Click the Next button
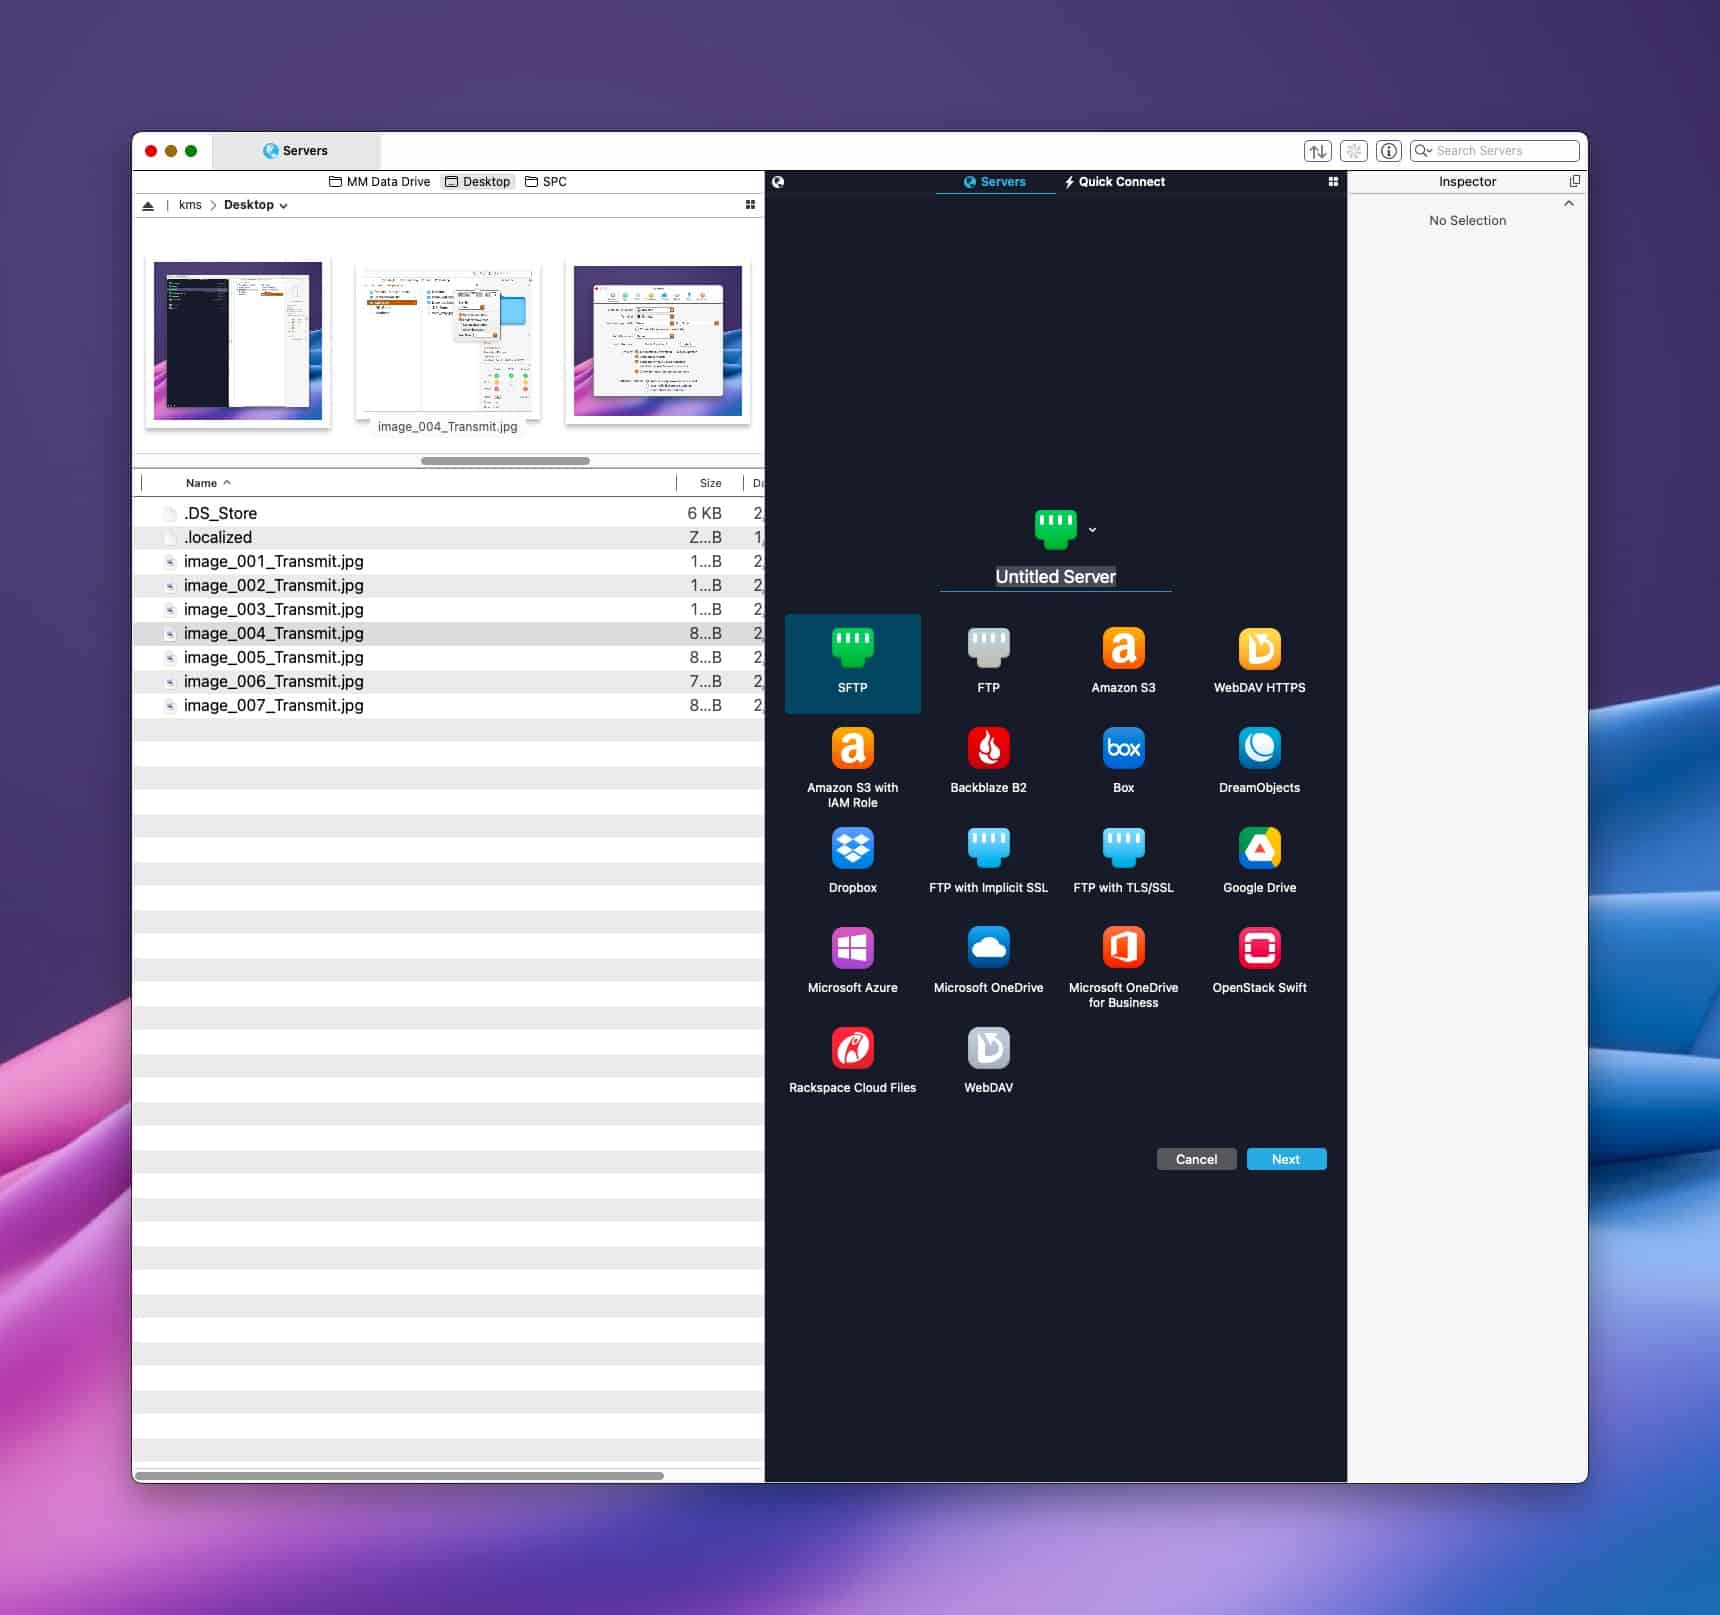The height and width of the screenshot is (1615, 1720). pos(1285,1159)
